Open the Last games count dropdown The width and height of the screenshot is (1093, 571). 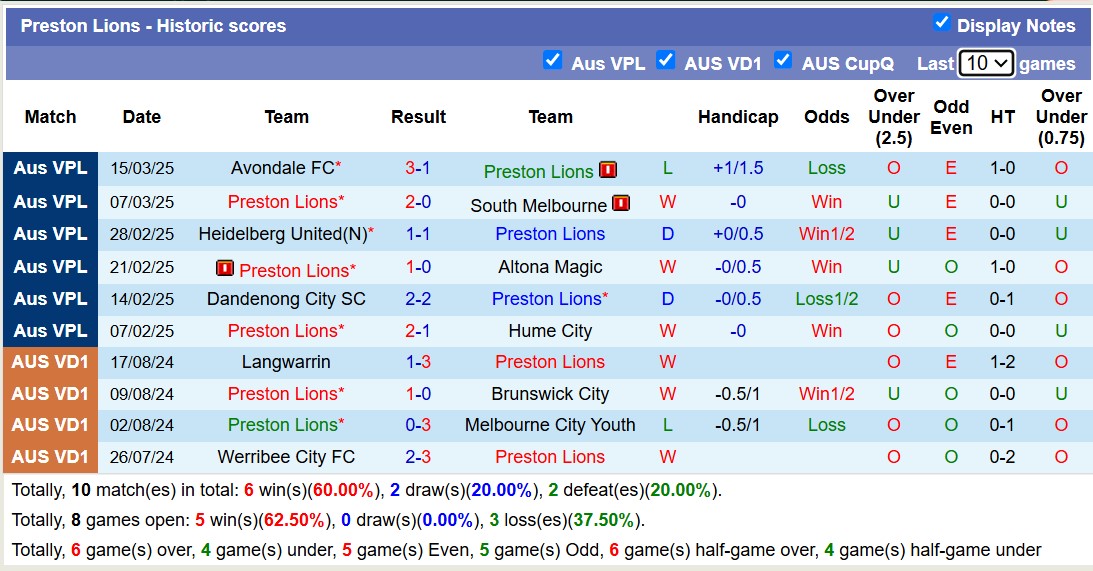point(986,63)
